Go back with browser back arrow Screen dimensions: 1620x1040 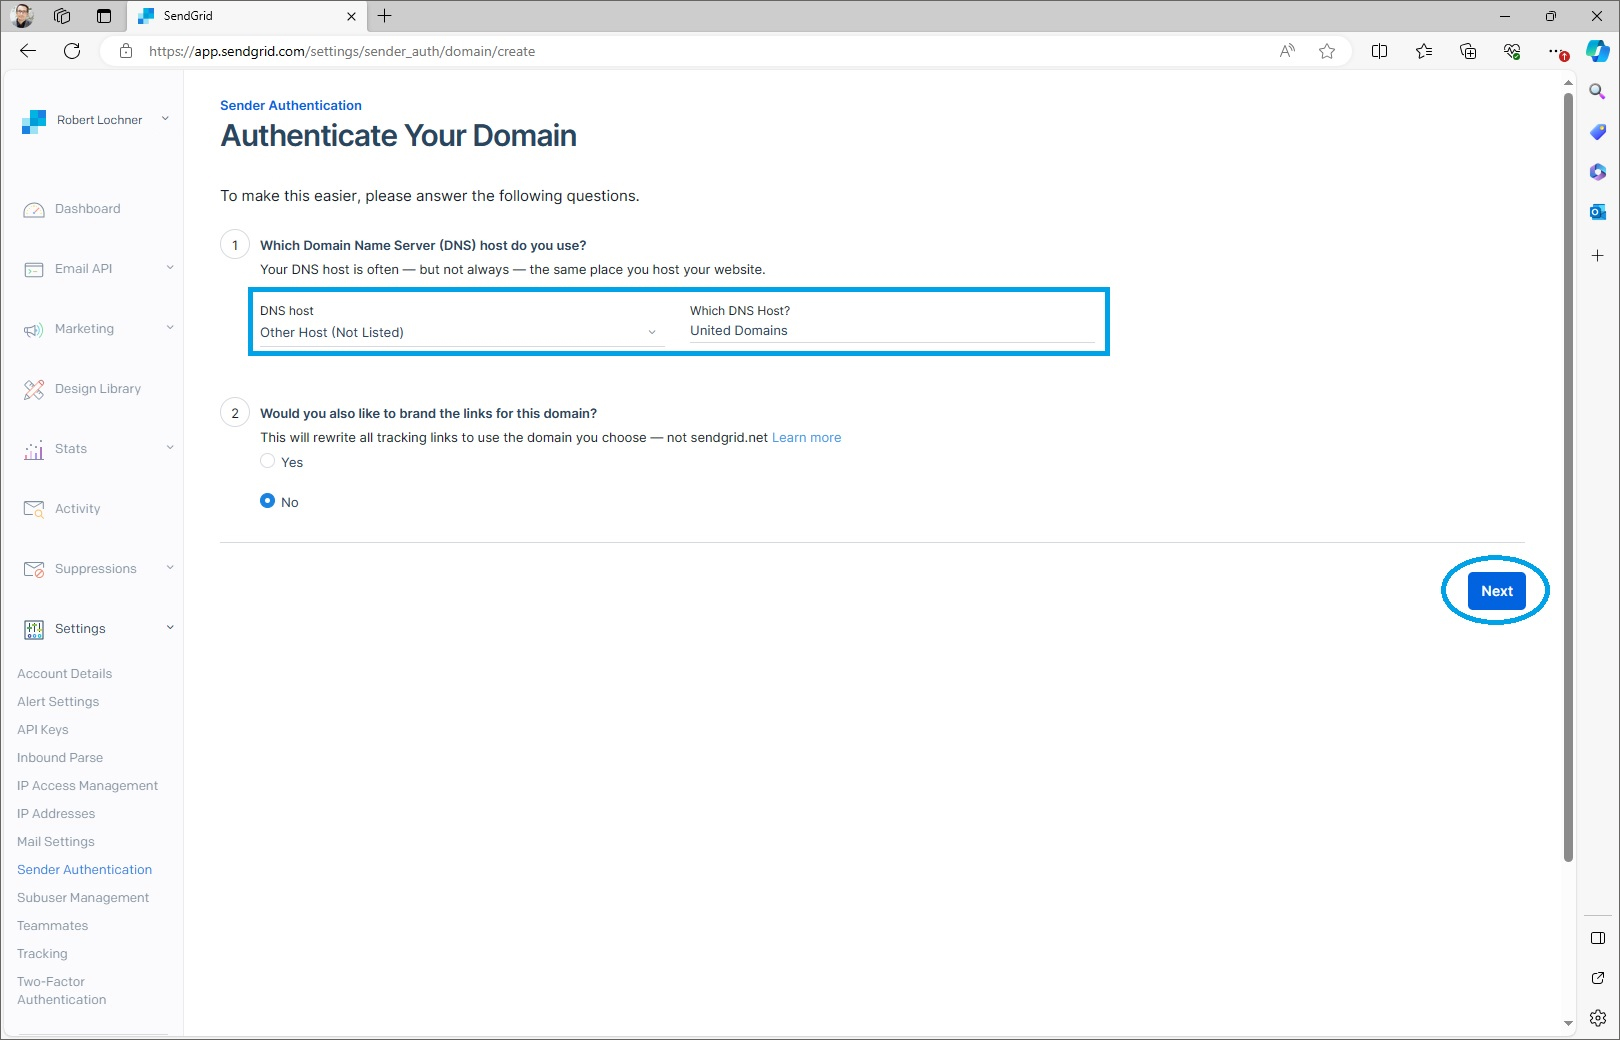point(28,51)
